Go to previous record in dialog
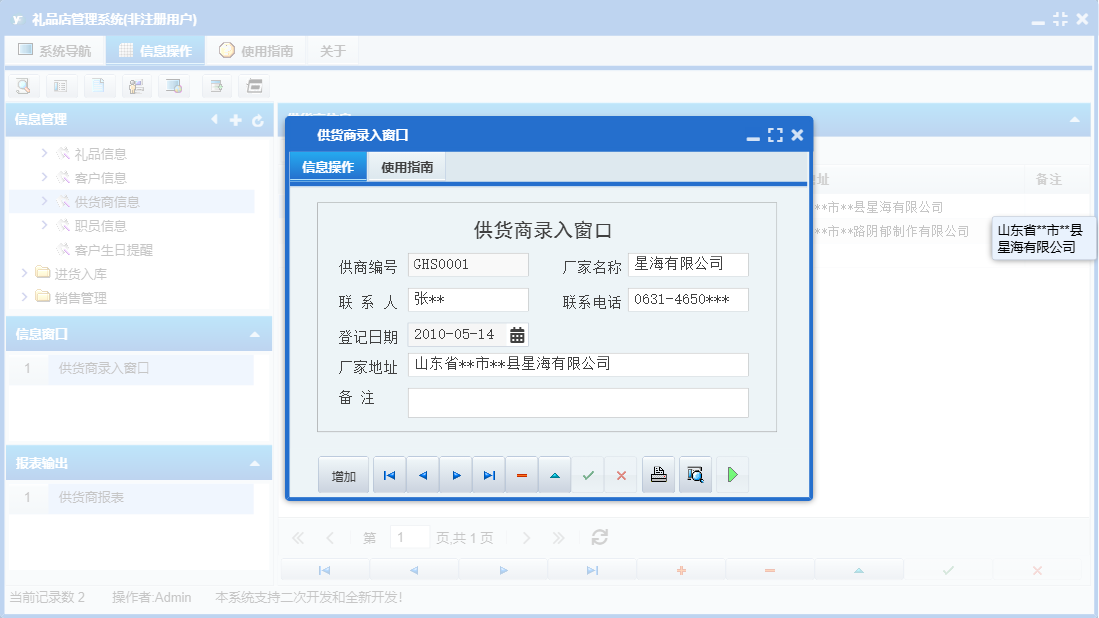 click(x=423, y=475)
